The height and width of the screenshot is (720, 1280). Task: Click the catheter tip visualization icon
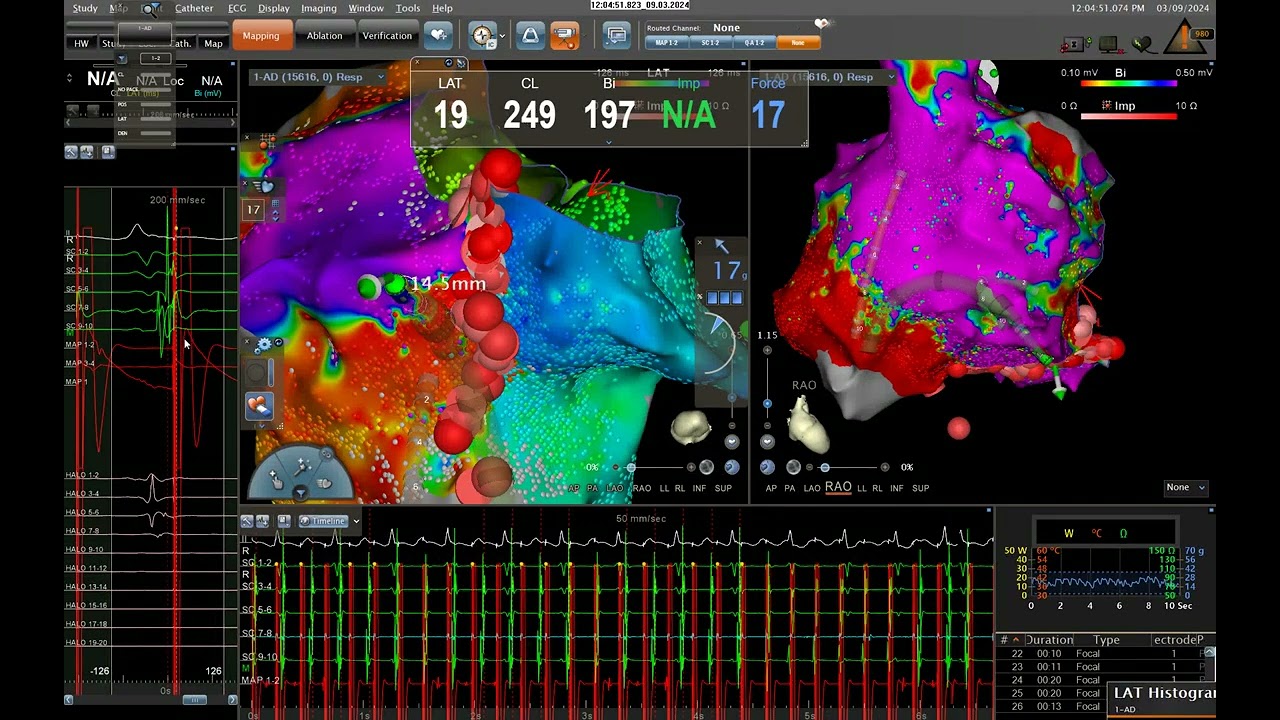pos(530,36)
